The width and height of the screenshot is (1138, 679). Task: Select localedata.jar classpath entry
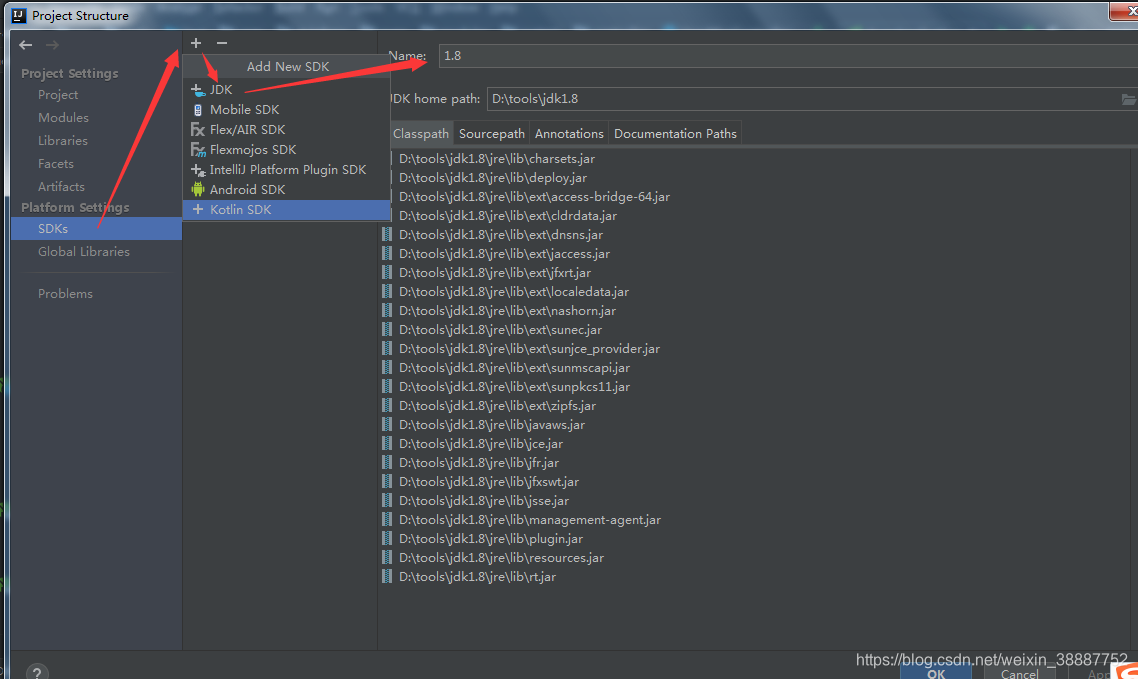click(x=514, y=292)
